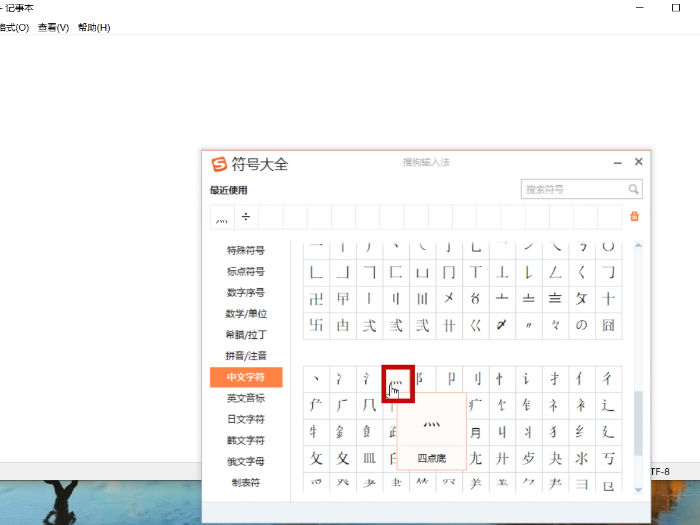
Task: Insert the 甴 character
Action: coord(343,325)
